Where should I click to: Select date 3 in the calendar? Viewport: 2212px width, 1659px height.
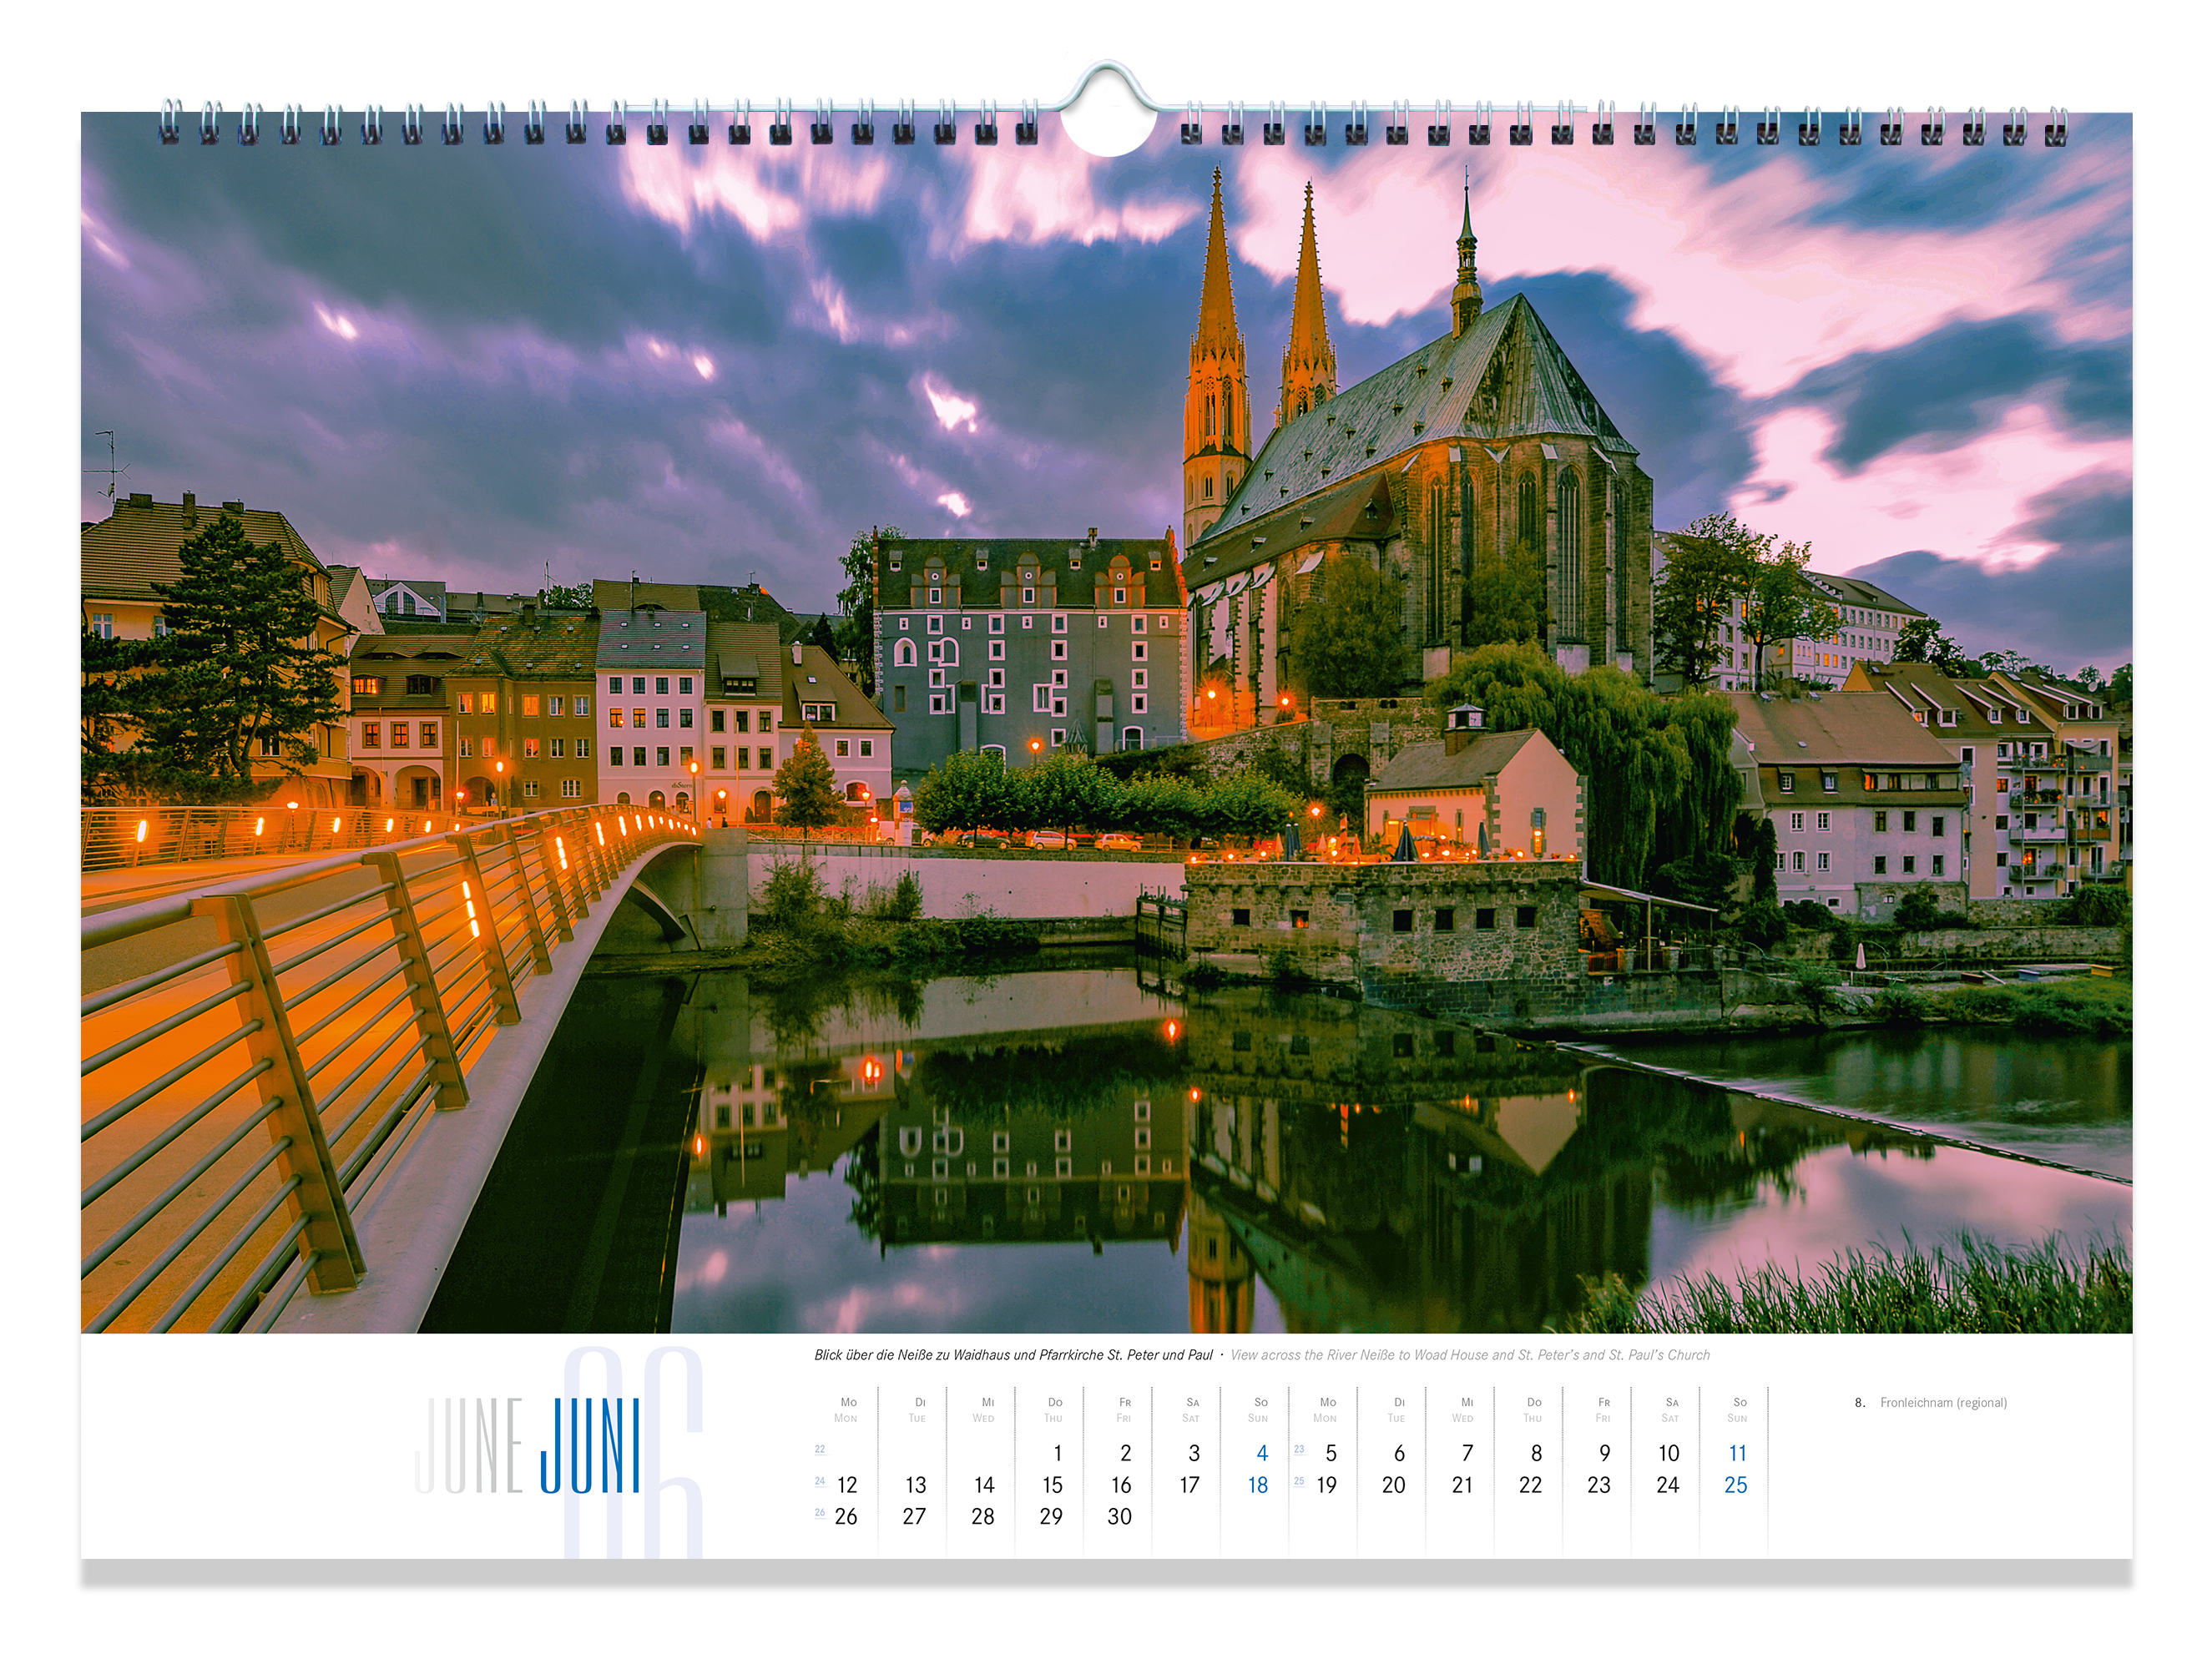[1194, 1453]
